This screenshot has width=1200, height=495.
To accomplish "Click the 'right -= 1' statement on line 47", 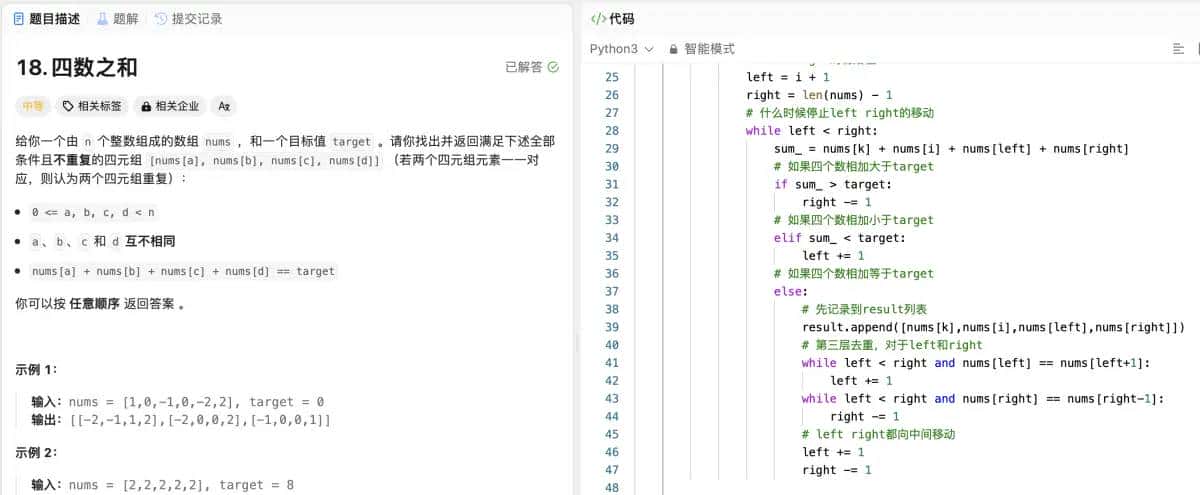I will pos(836,470).
